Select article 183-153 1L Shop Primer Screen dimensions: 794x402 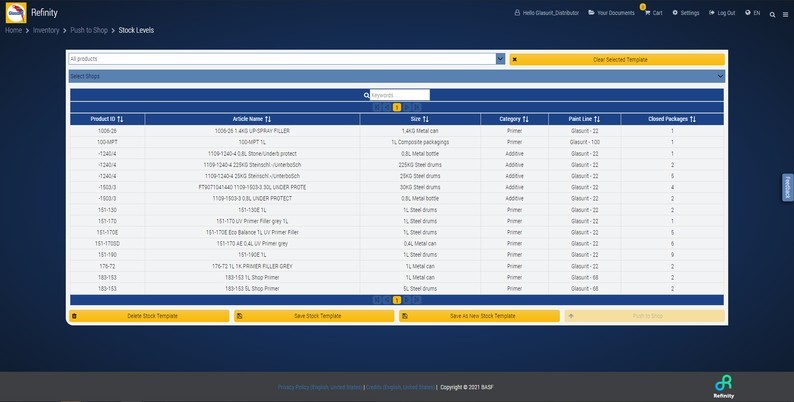click(x=252, y=277)
